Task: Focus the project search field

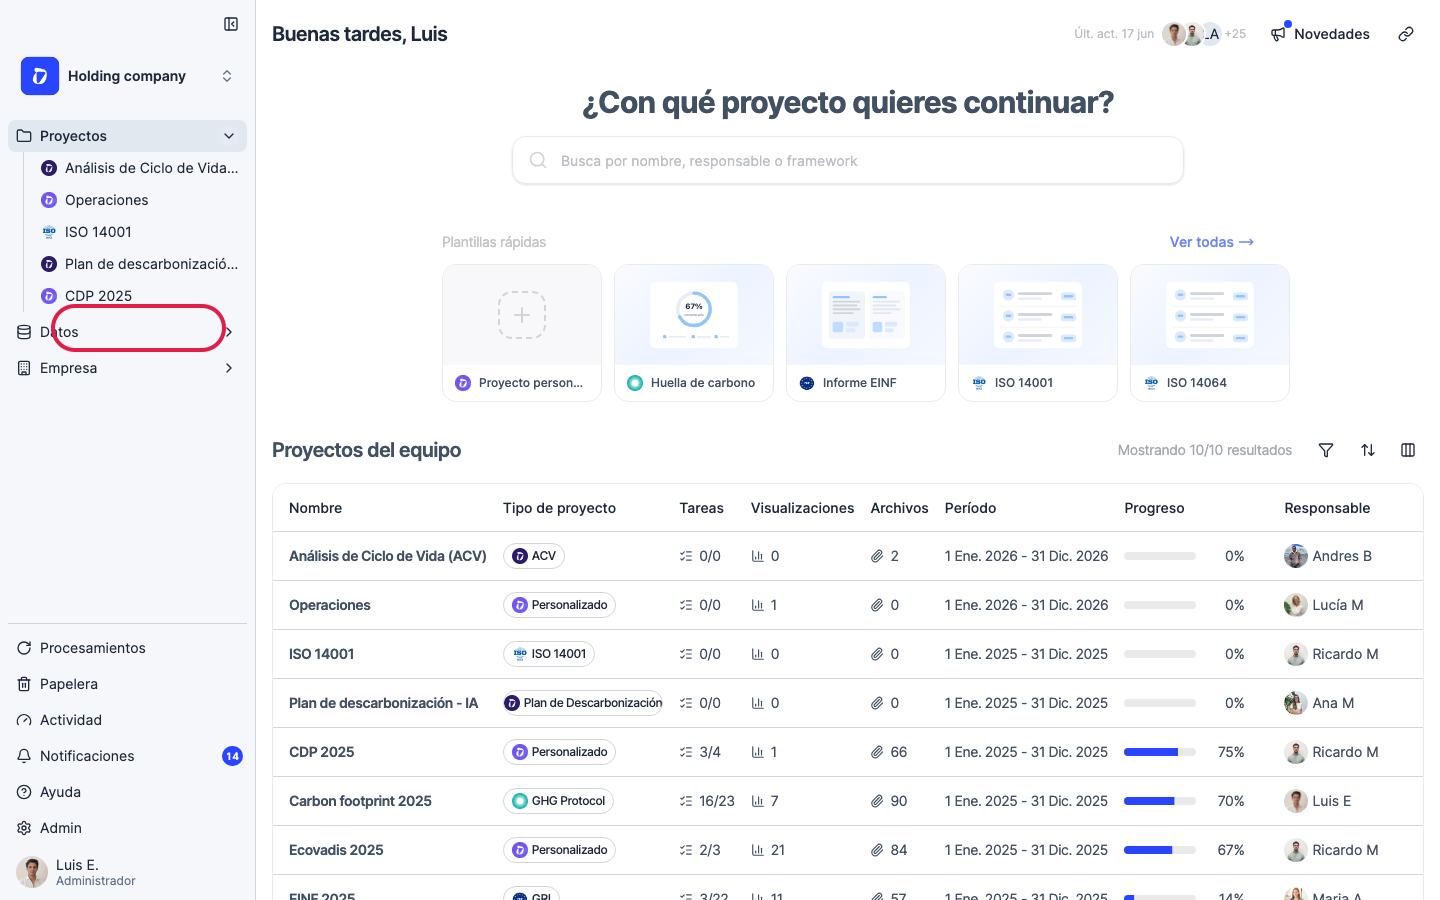Action: (x=848, y=160)
